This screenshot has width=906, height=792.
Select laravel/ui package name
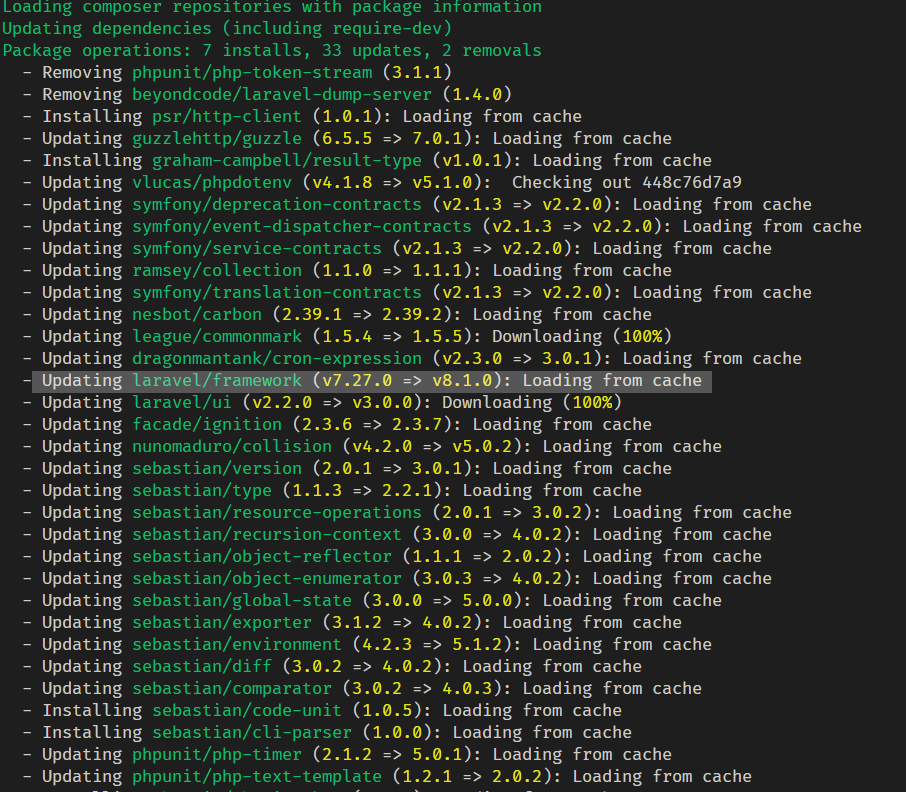point(181,403)
